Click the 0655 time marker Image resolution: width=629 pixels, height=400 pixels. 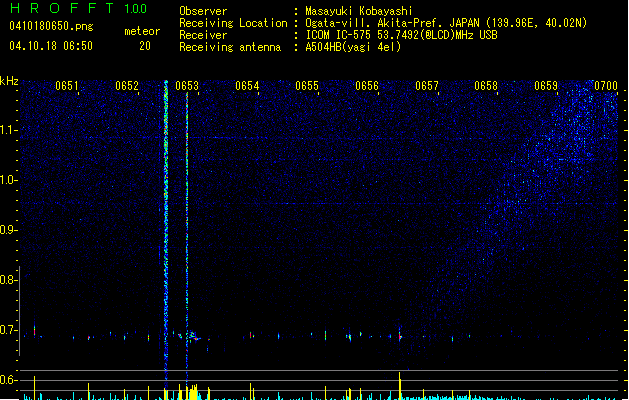pyautogui.click(x=307, y=86)
